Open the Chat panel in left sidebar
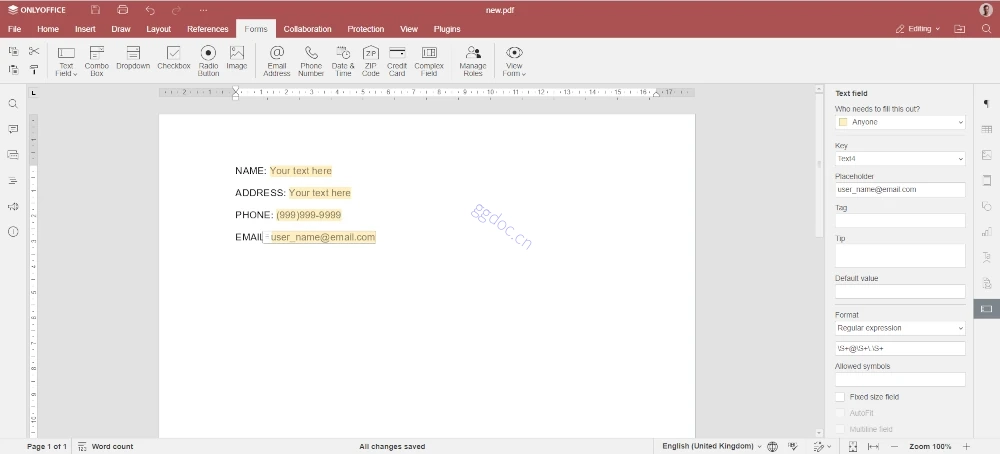Image resolution: width=1000 pixels, height=454 pixels. click(13, 155)
